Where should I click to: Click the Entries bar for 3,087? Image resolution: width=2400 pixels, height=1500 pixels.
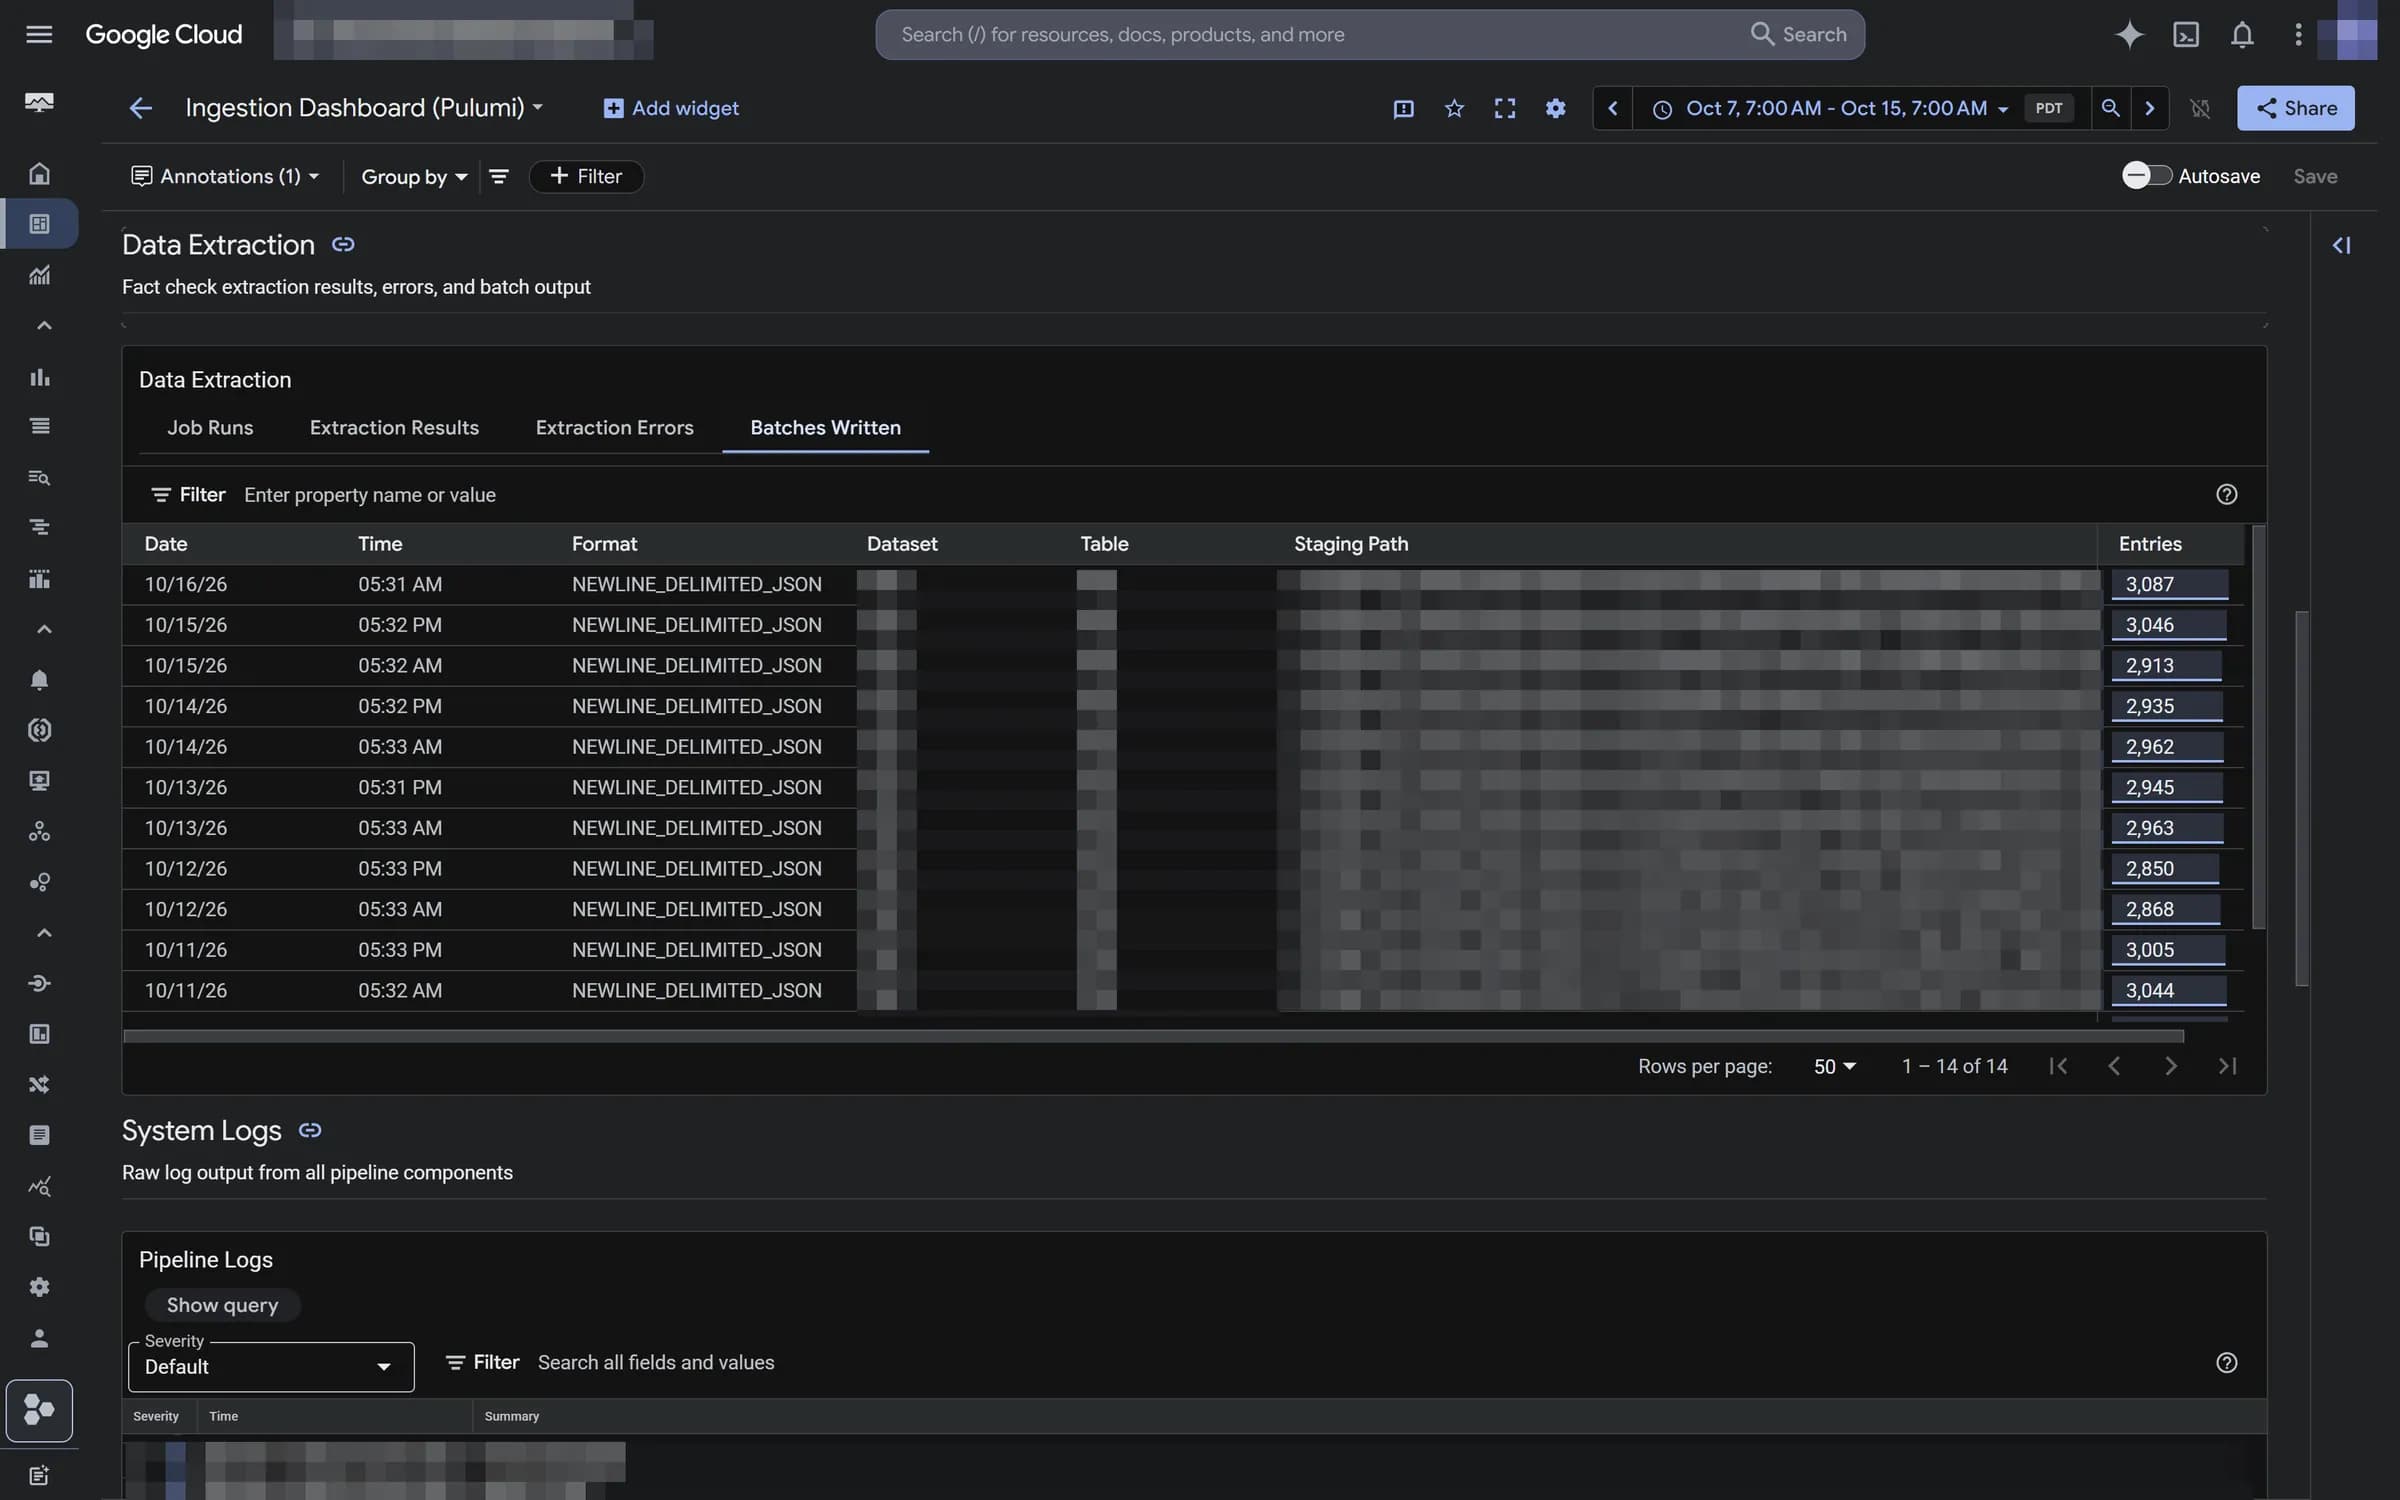[x=2169, y=584]
